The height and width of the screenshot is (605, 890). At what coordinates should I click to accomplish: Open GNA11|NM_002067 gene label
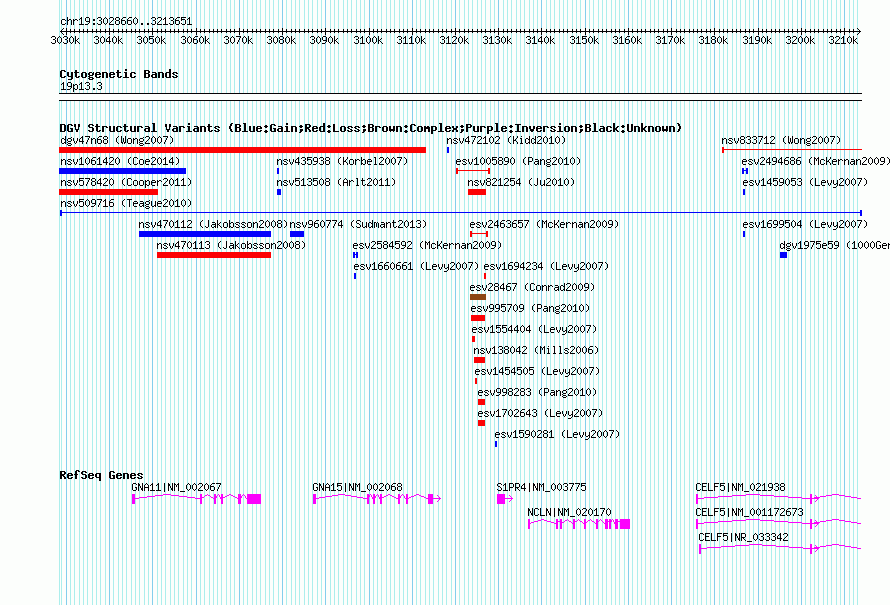point(177,487)
